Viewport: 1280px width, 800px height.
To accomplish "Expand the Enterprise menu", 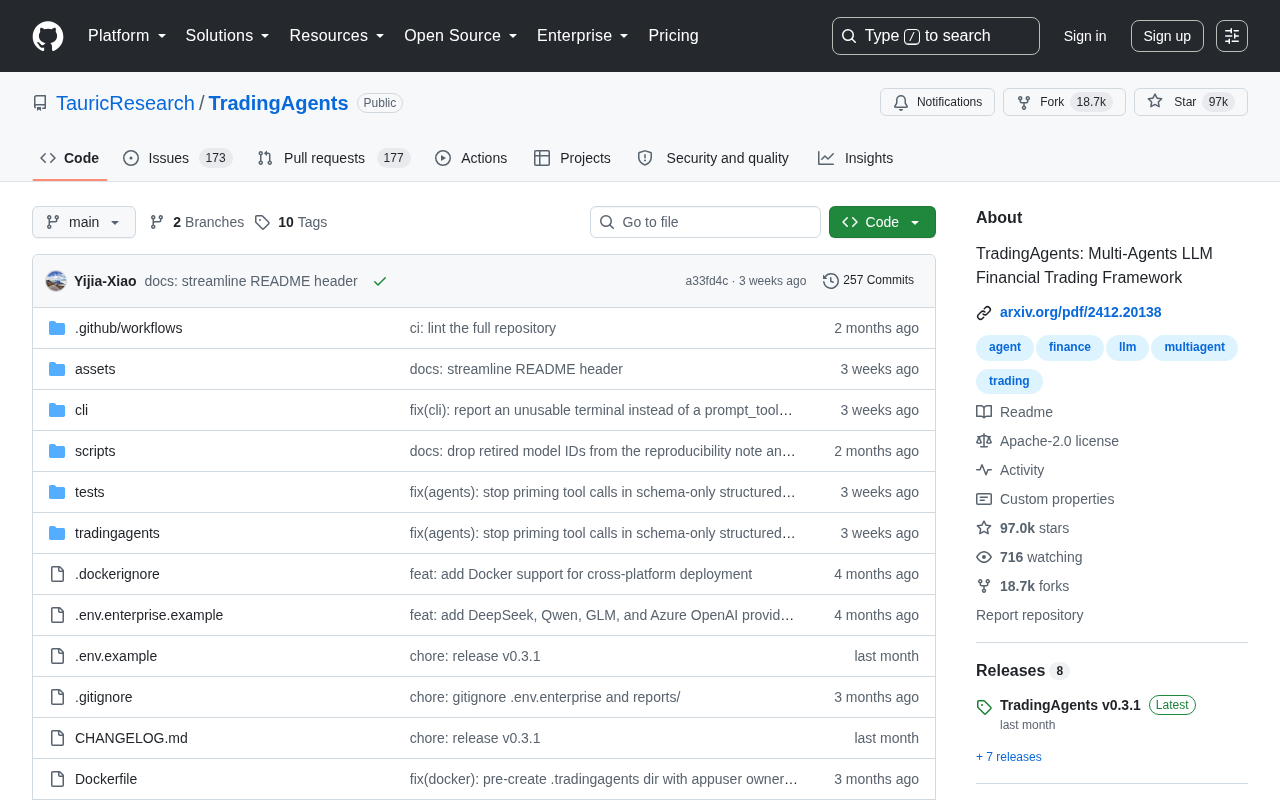I will (x=583, y=36).
